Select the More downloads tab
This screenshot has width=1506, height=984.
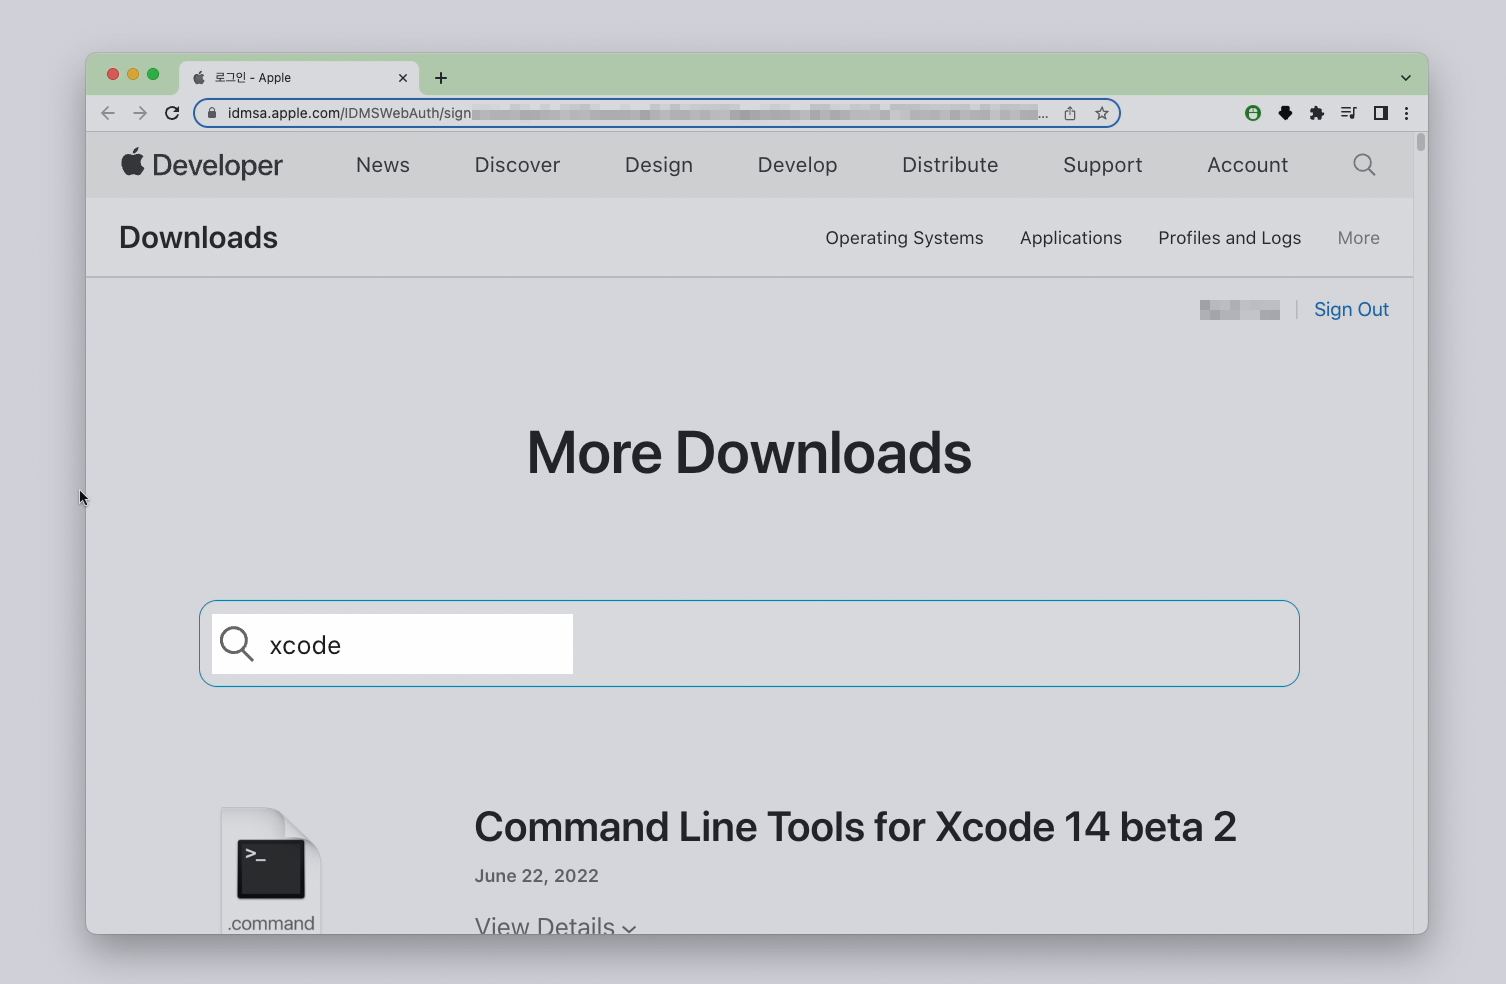click(x=1359, y=238)
